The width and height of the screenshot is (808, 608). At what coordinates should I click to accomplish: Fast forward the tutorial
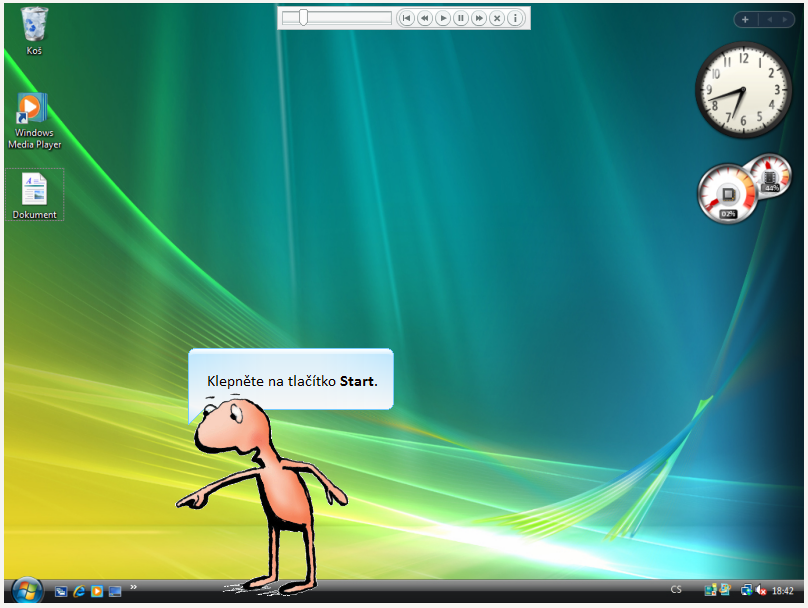tap(479, 18)
